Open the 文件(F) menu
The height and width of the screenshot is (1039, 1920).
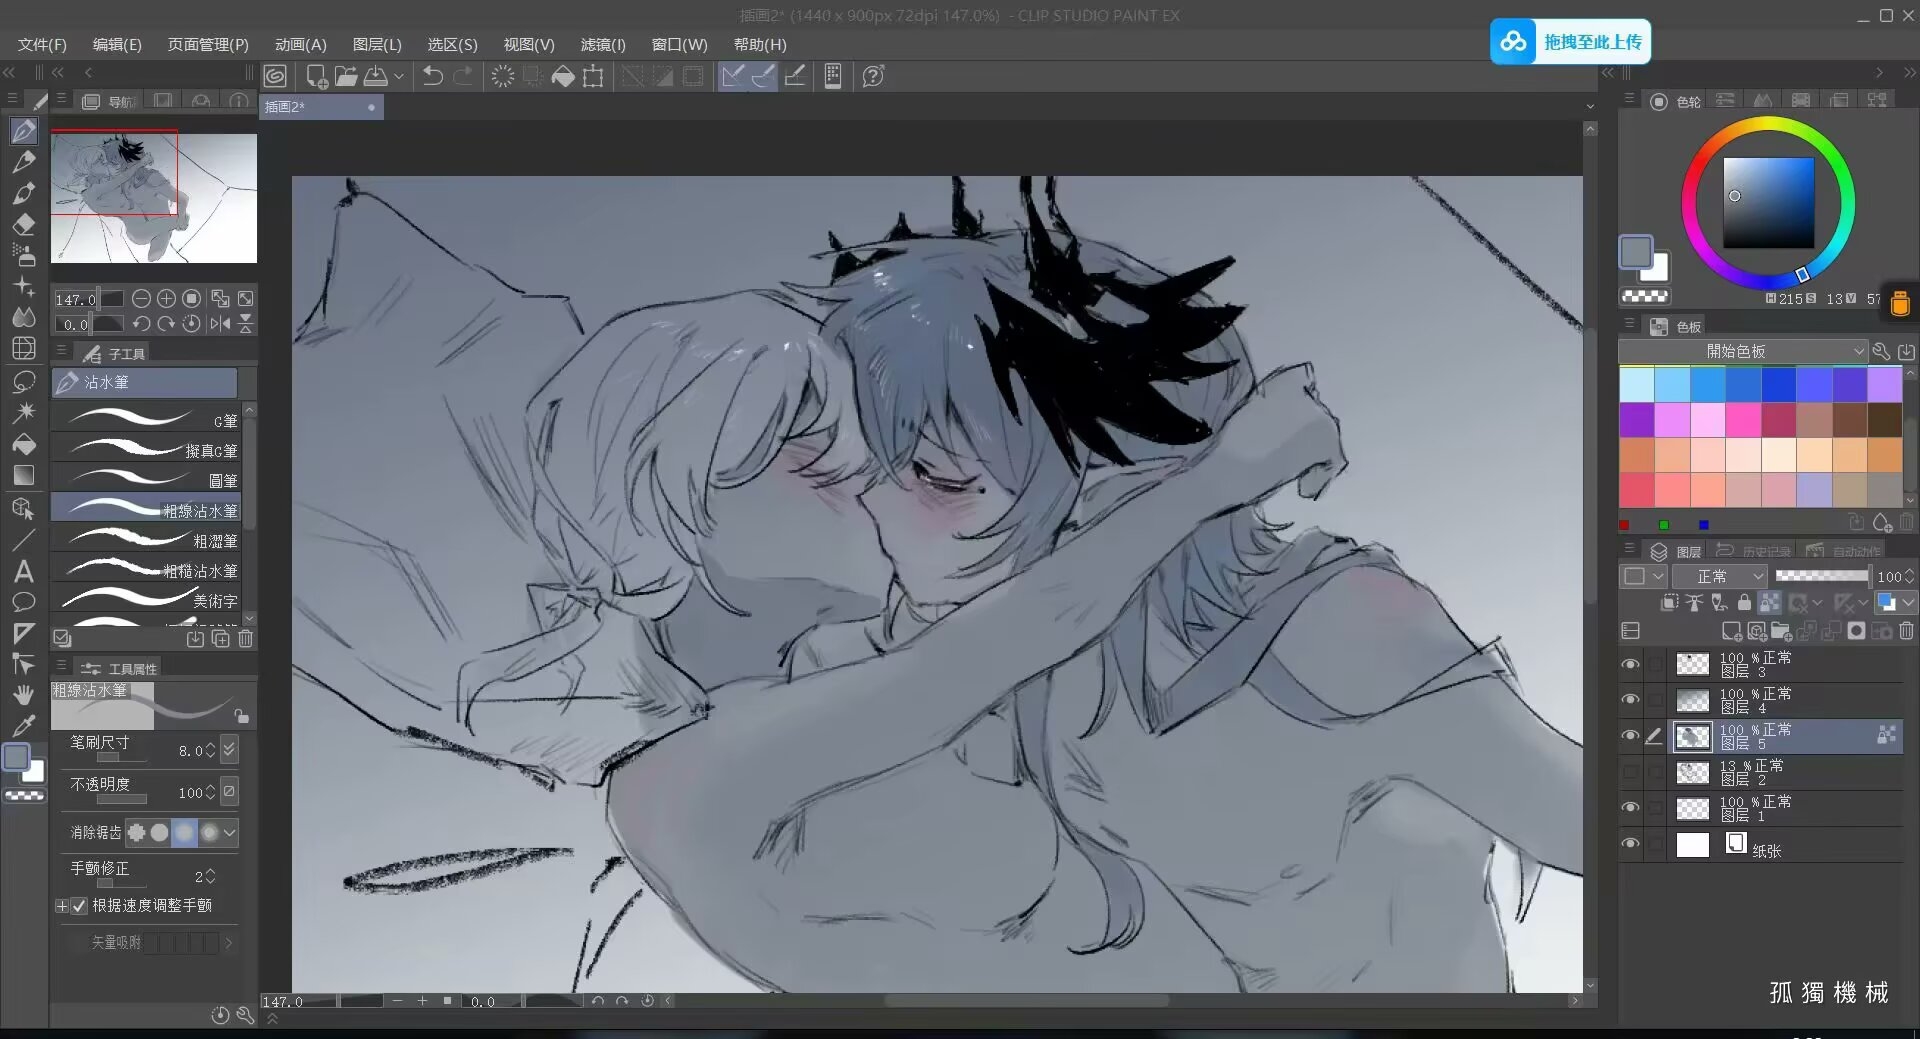tap(42, 45)
